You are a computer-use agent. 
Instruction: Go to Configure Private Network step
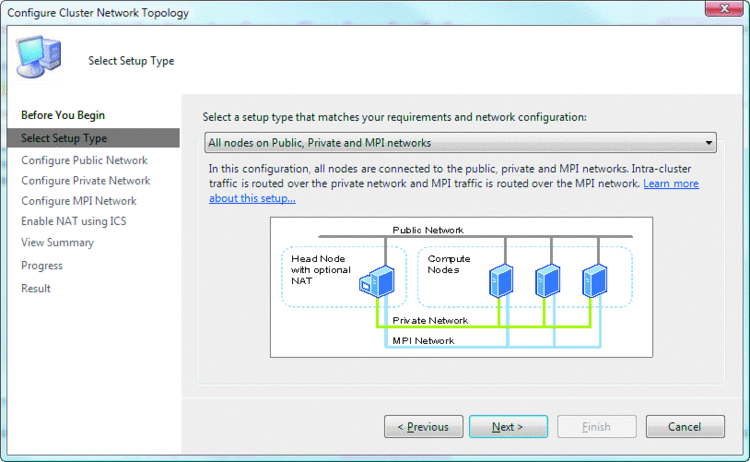click(x=86, y=180)
